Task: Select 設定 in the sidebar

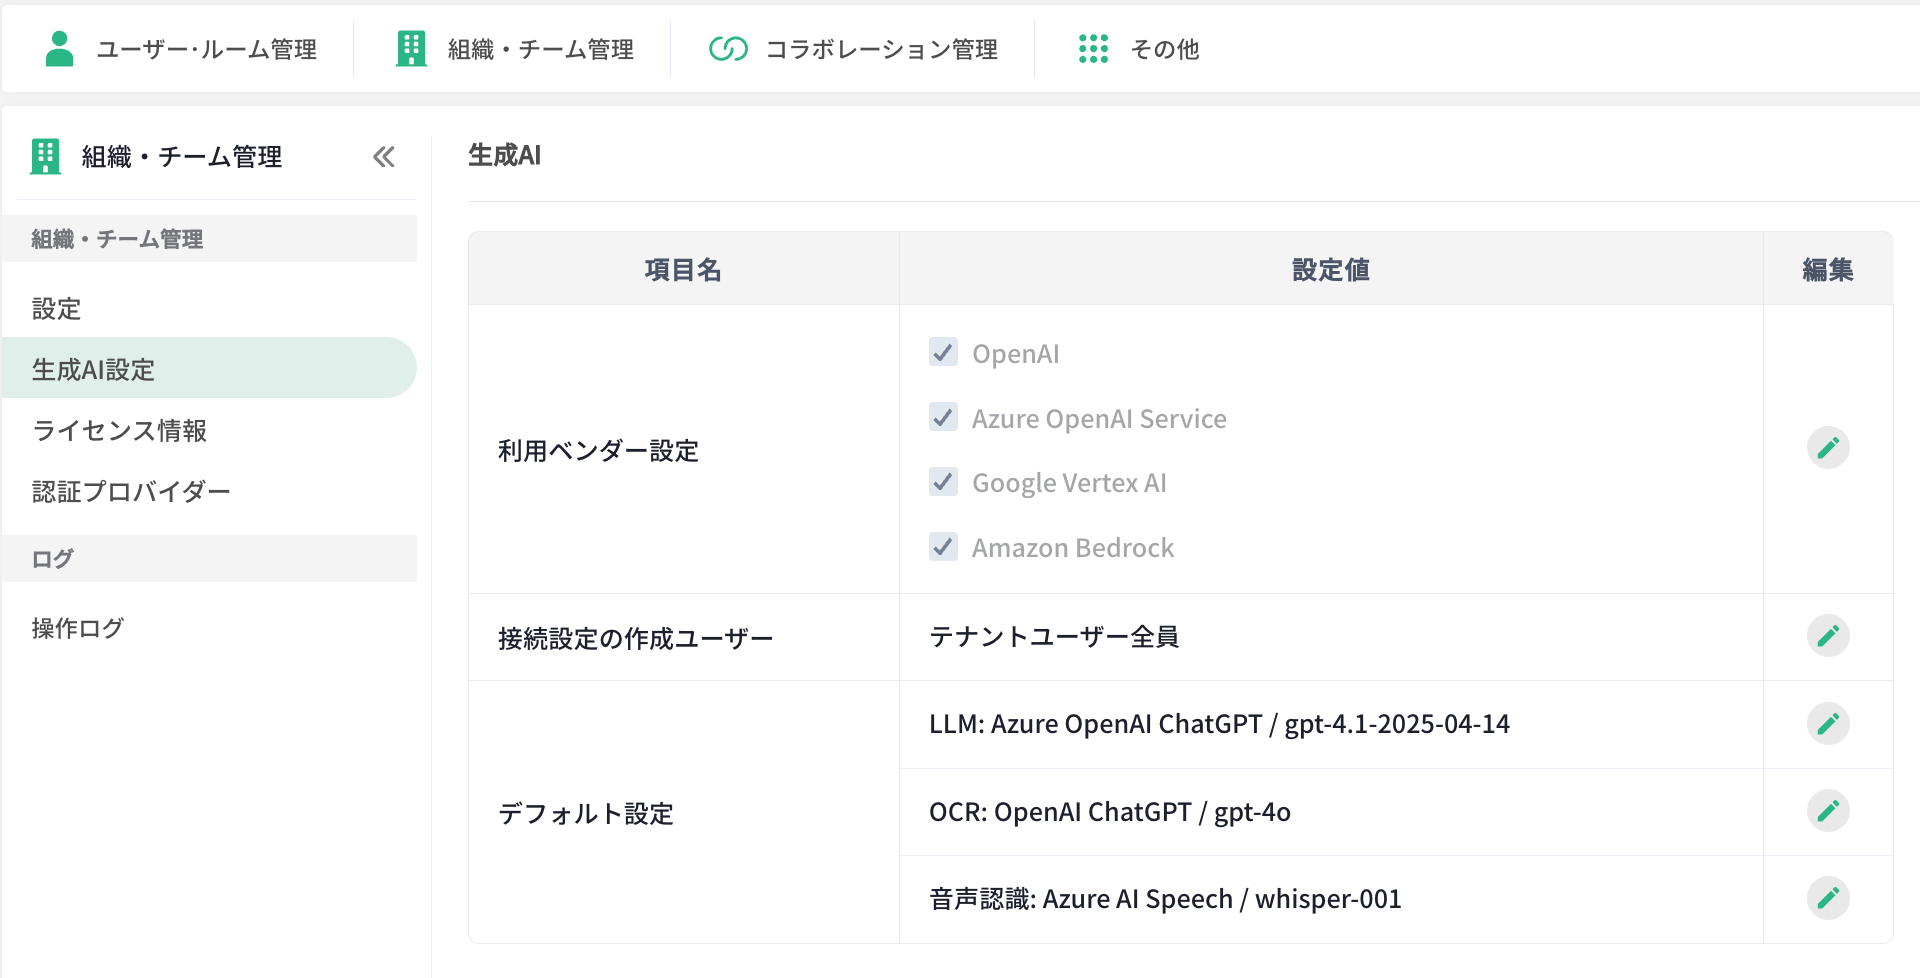Action: click(57, 309)
